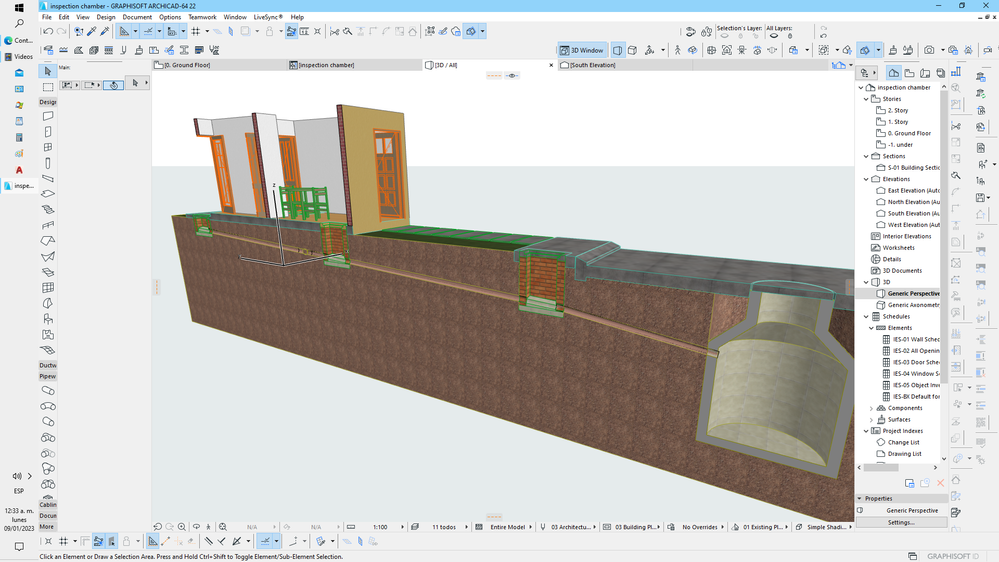Click the More button in Toolbox
The image size is (999, 562).
tap(47, 526)
